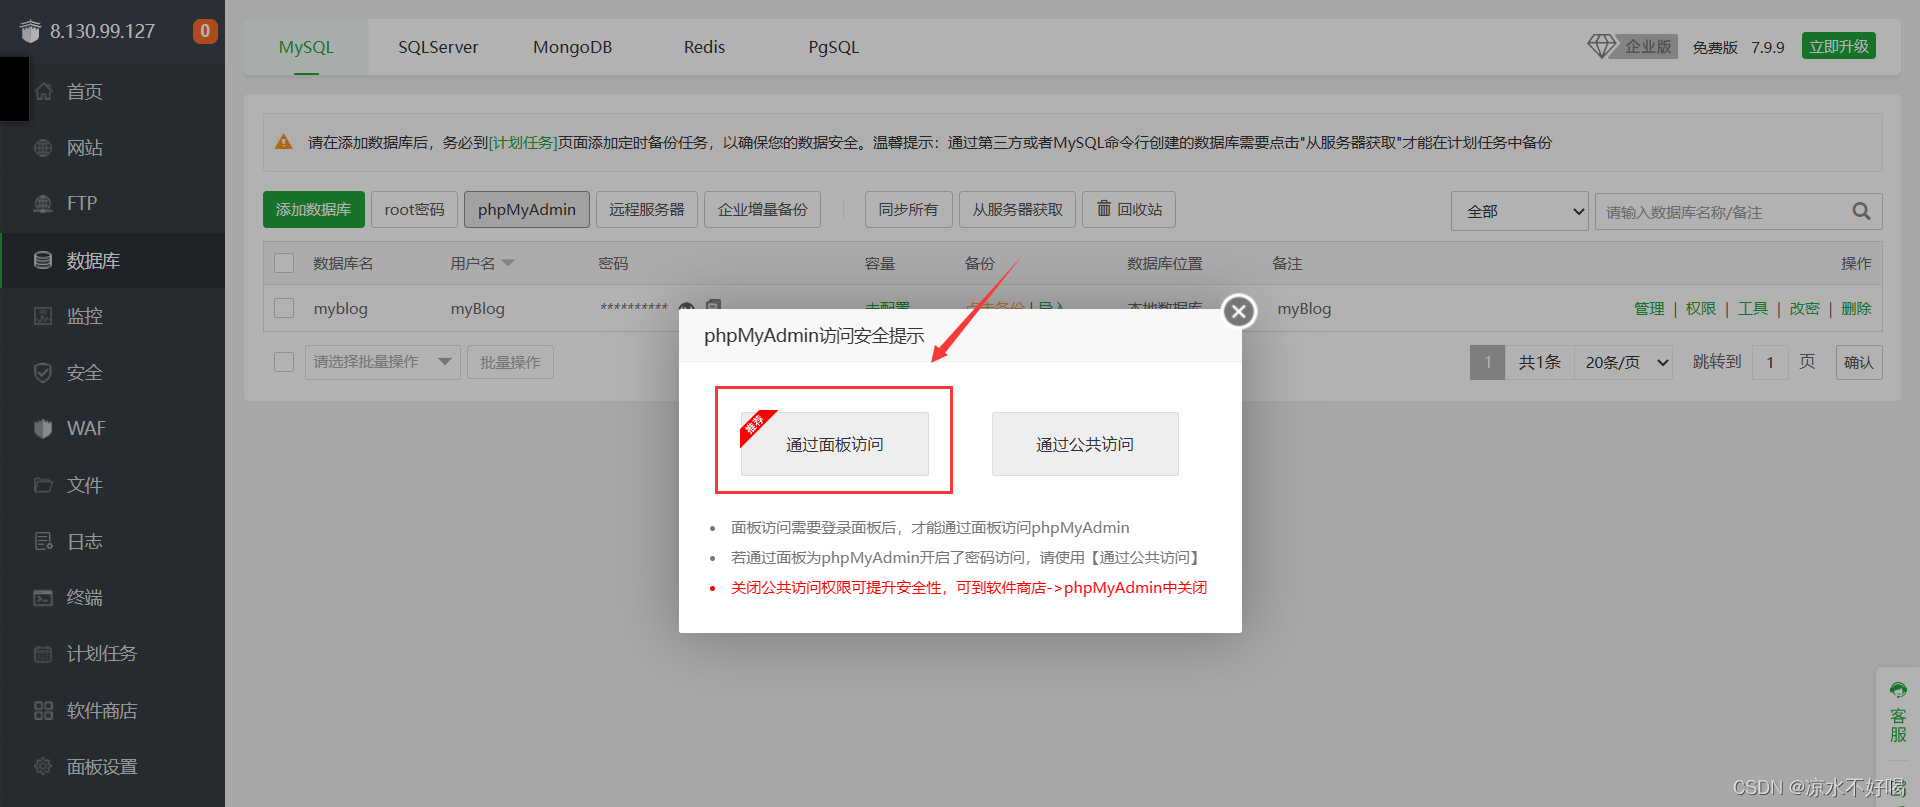Open the 面板设置 gear icon in sidebar
This screenshot has width=1920, height=807.
[x=43, y=767]
